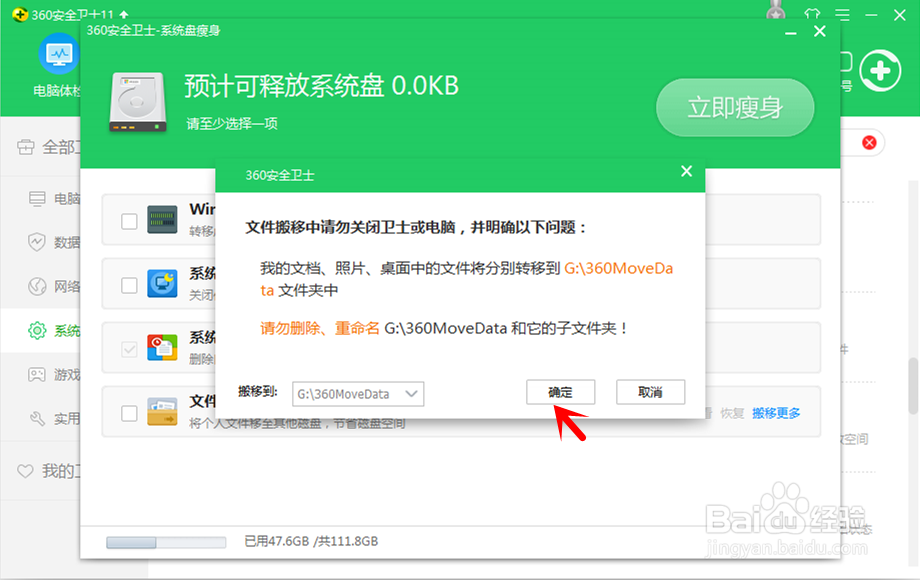Select the 数据 shield sidebar item

pyautogui.click(x=54, y=242)
